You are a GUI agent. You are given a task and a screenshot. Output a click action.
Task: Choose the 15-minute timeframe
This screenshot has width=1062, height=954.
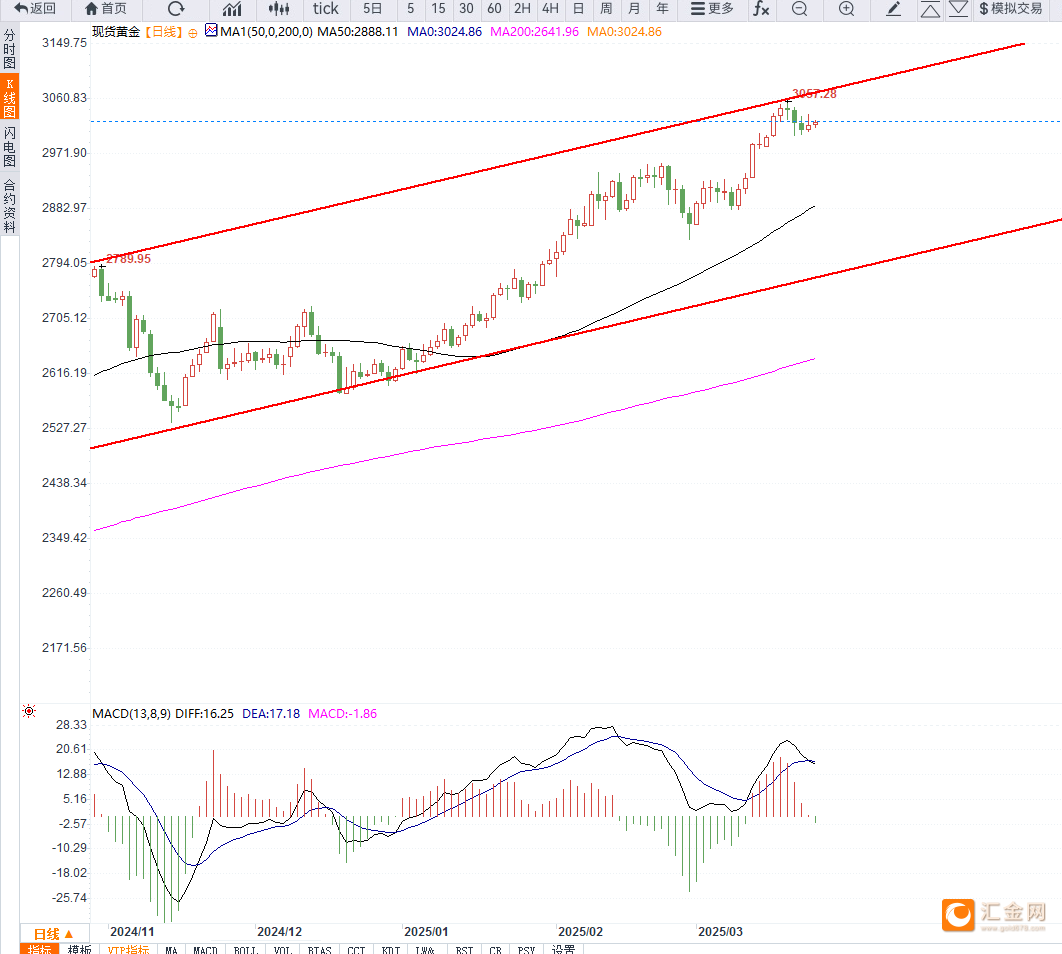[x=438, y=9]
